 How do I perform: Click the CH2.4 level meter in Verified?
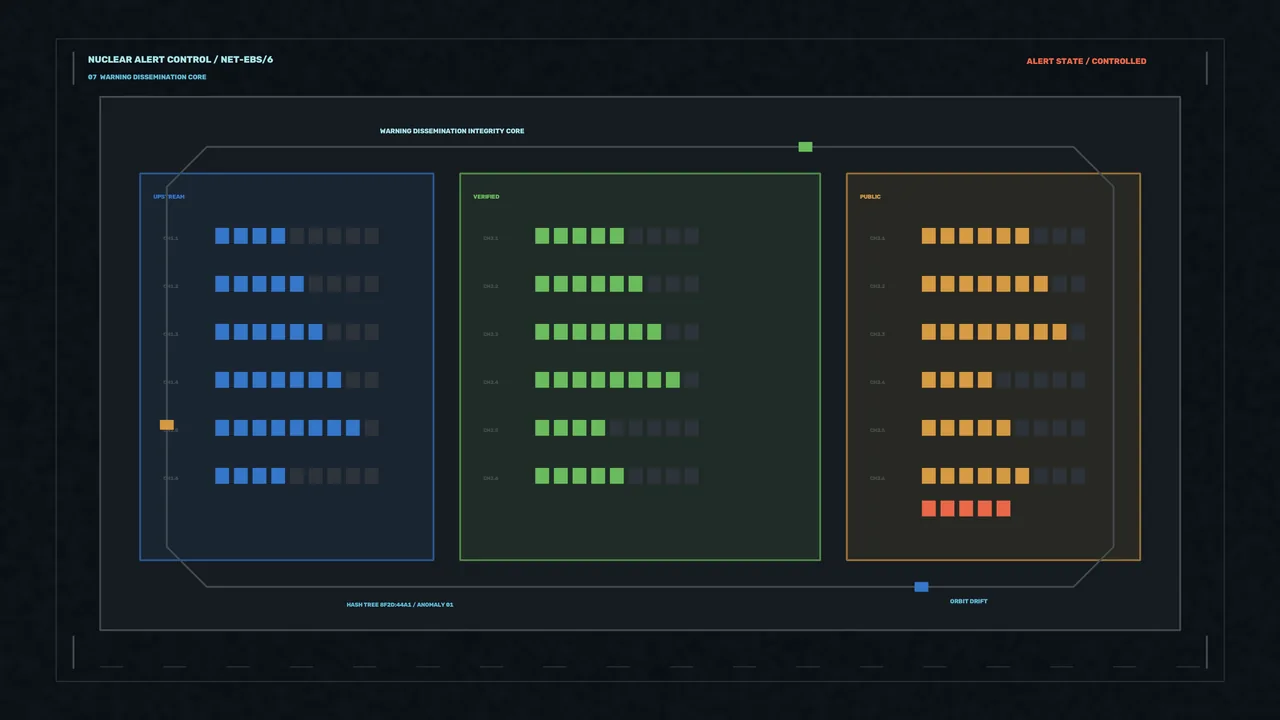tap(617, 380)
